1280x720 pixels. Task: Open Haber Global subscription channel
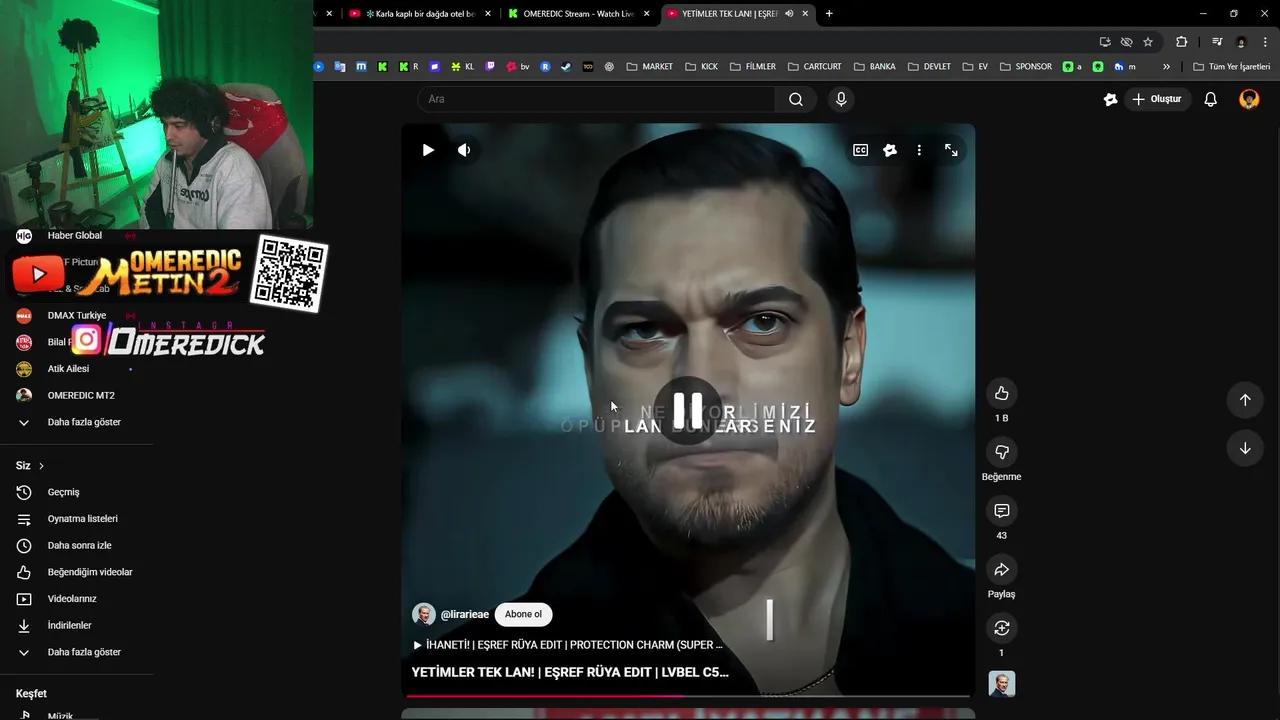point(77,236)
